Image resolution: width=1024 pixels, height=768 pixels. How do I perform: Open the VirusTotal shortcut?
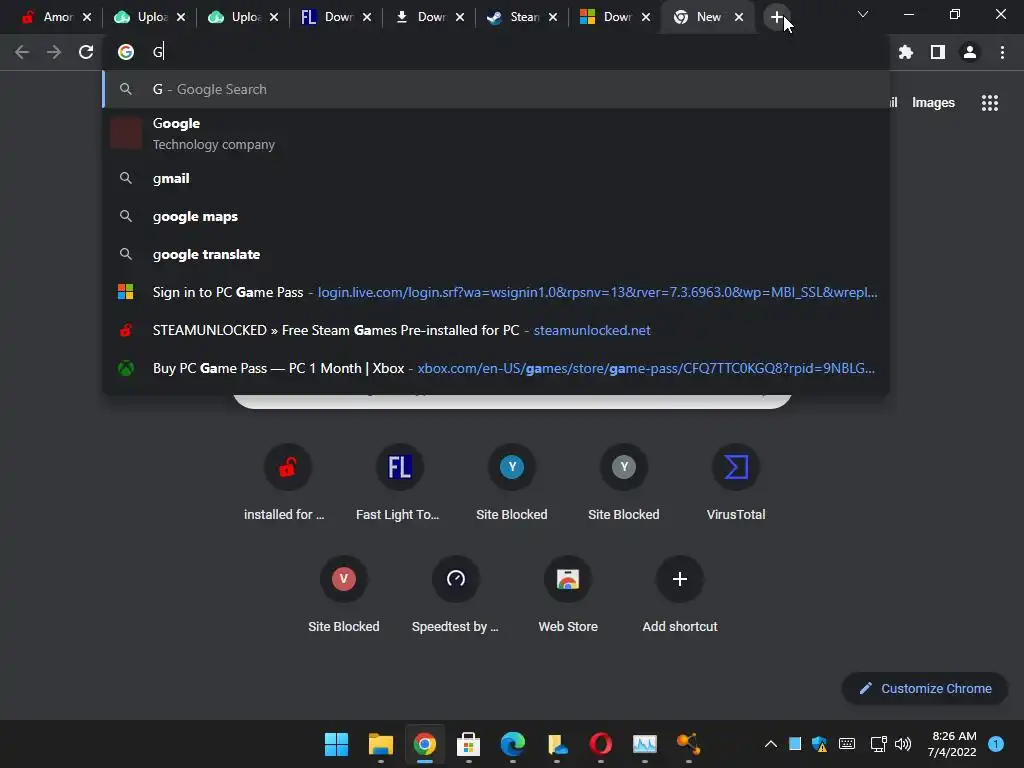pyautogui.click(x=736, y=483)
